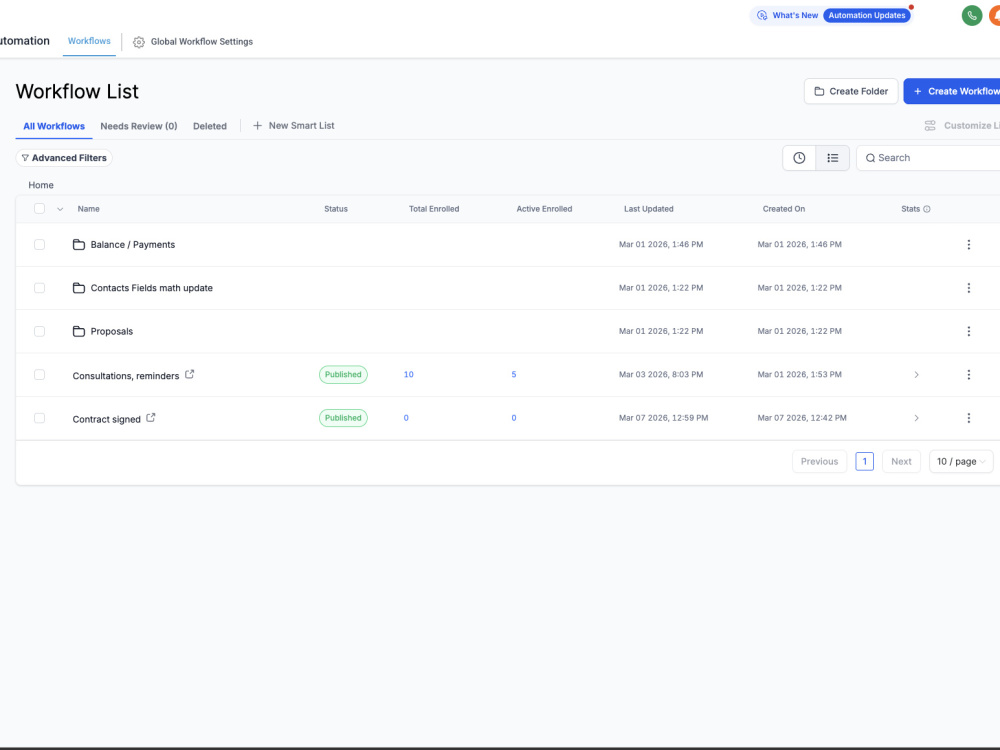Open total enrolled count 10

tap(408, 375)
